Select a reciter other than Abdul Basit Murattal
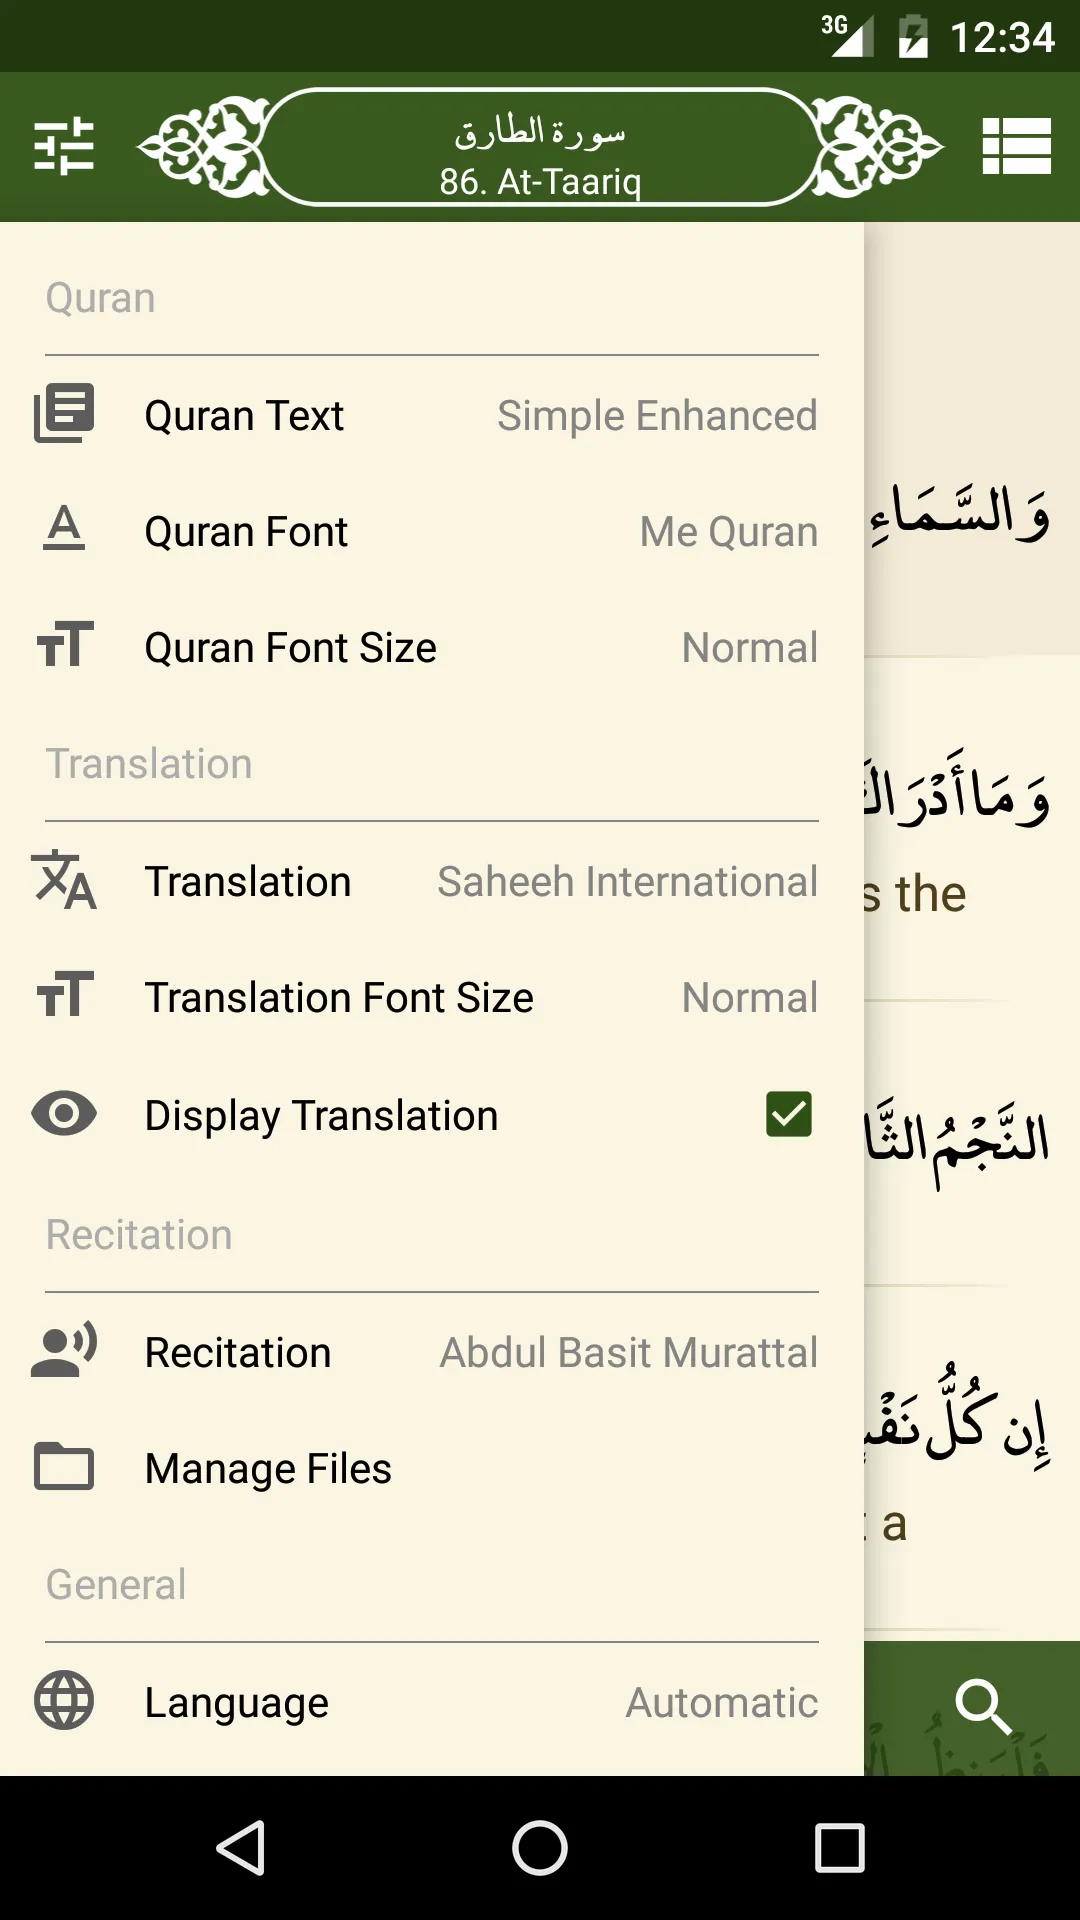This screenshot has width=1080, height=1920. [629, 1353]
